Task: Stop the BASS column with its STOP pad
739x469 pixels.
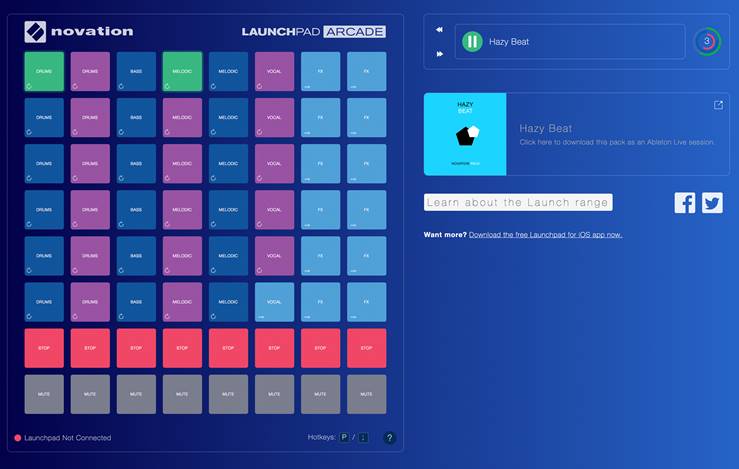Action: click(x=136, y=348)
